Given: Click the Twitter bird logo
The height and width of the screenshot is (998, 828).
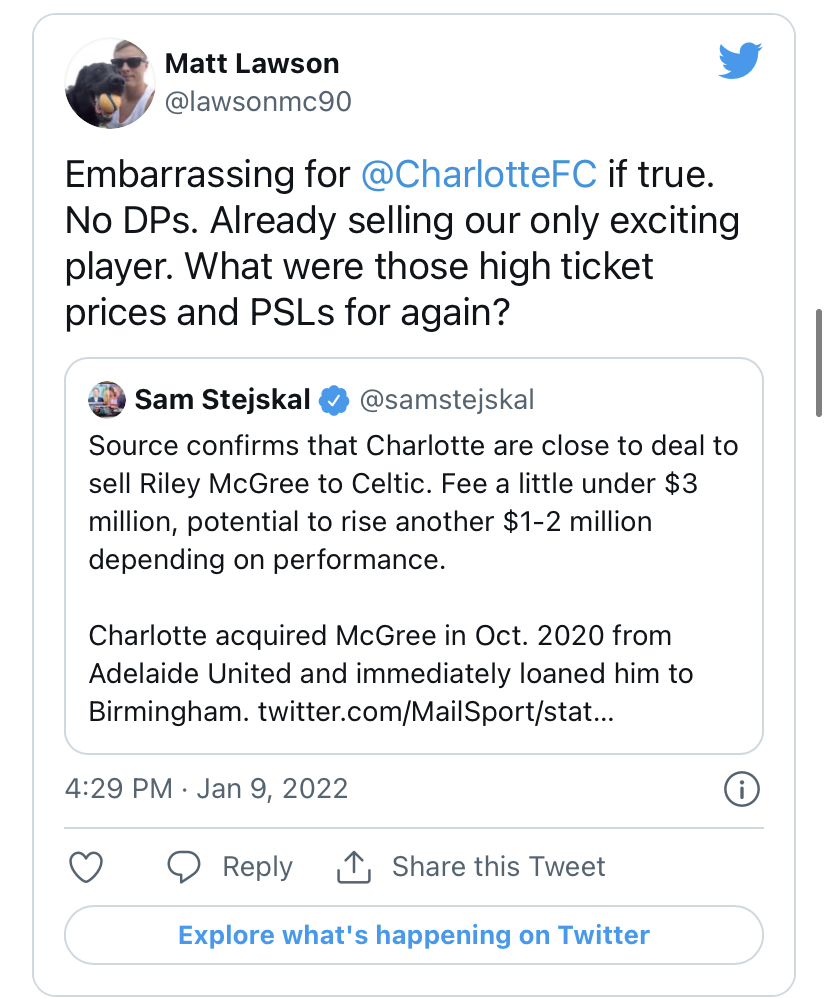Looking at the screenshot, I should click(740, 63).
